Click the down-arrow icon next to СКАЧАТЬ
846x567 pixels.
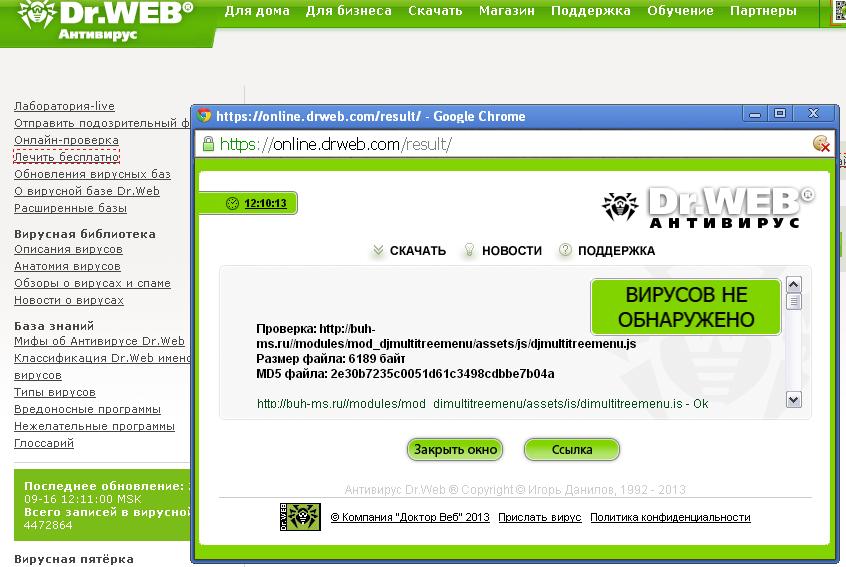tap(378, 250)
